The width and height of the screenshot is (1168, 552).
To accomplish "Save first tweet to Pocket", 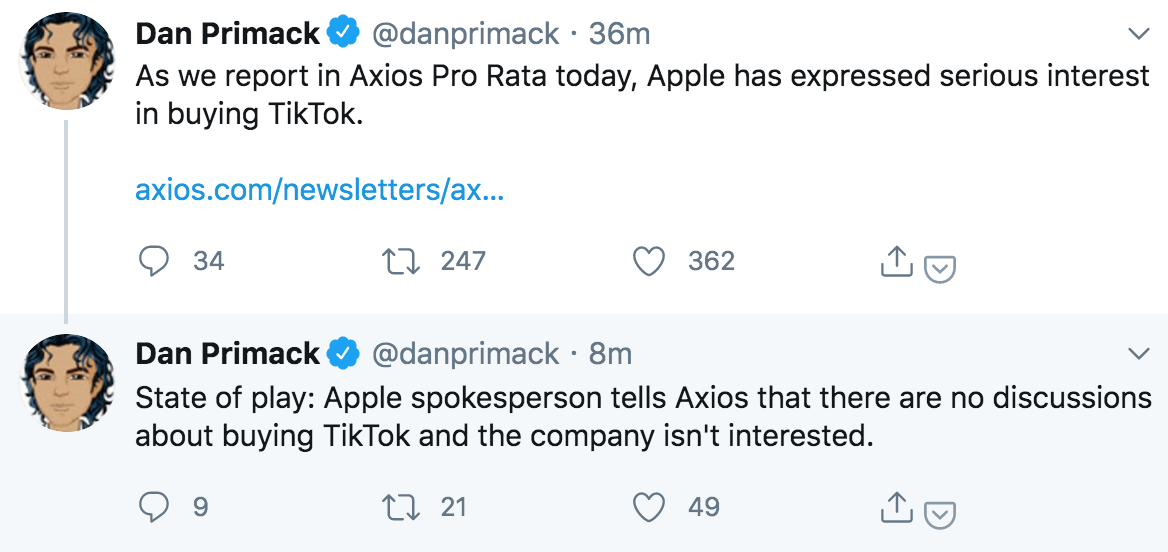I will 940,268.
